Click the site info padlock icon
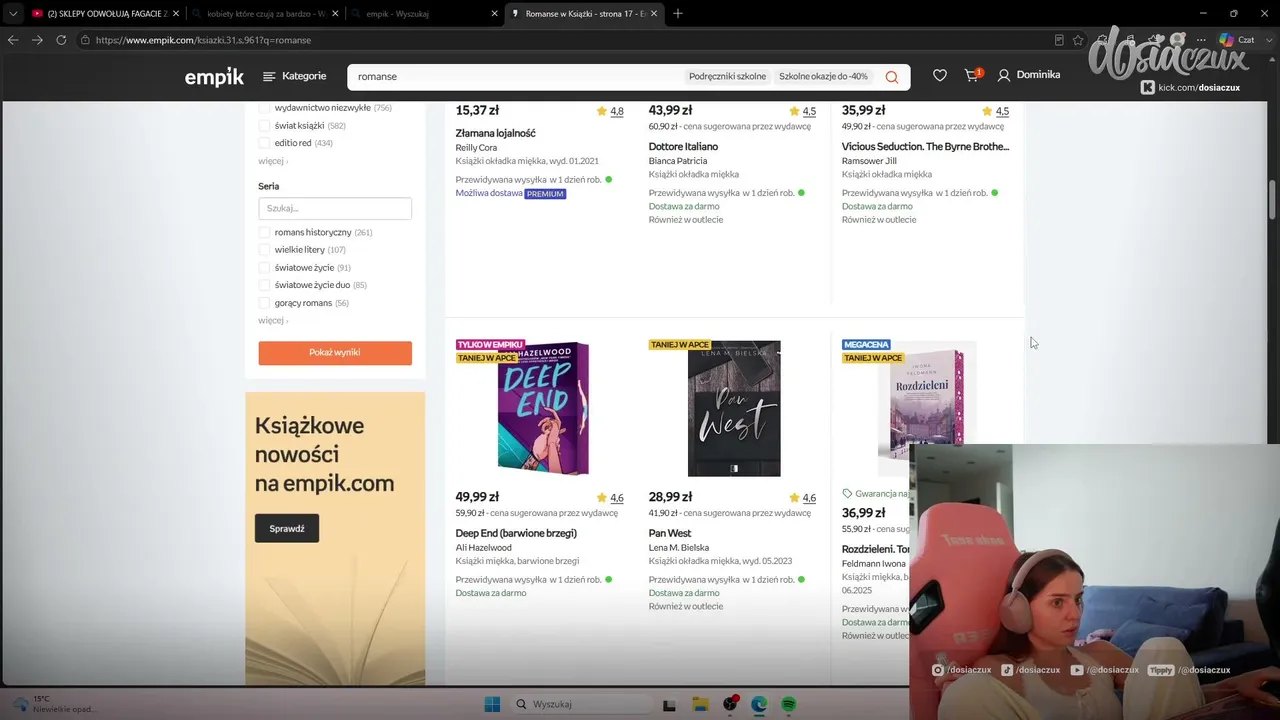 coord(86,40)
